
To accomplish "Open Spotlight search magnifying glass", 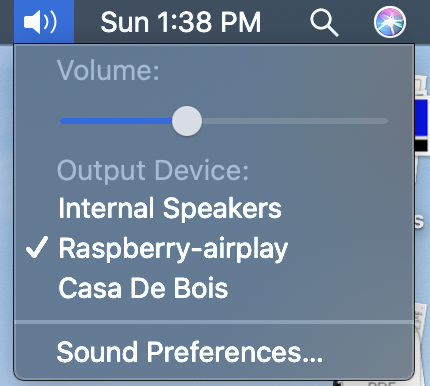I will click(324, 22).
